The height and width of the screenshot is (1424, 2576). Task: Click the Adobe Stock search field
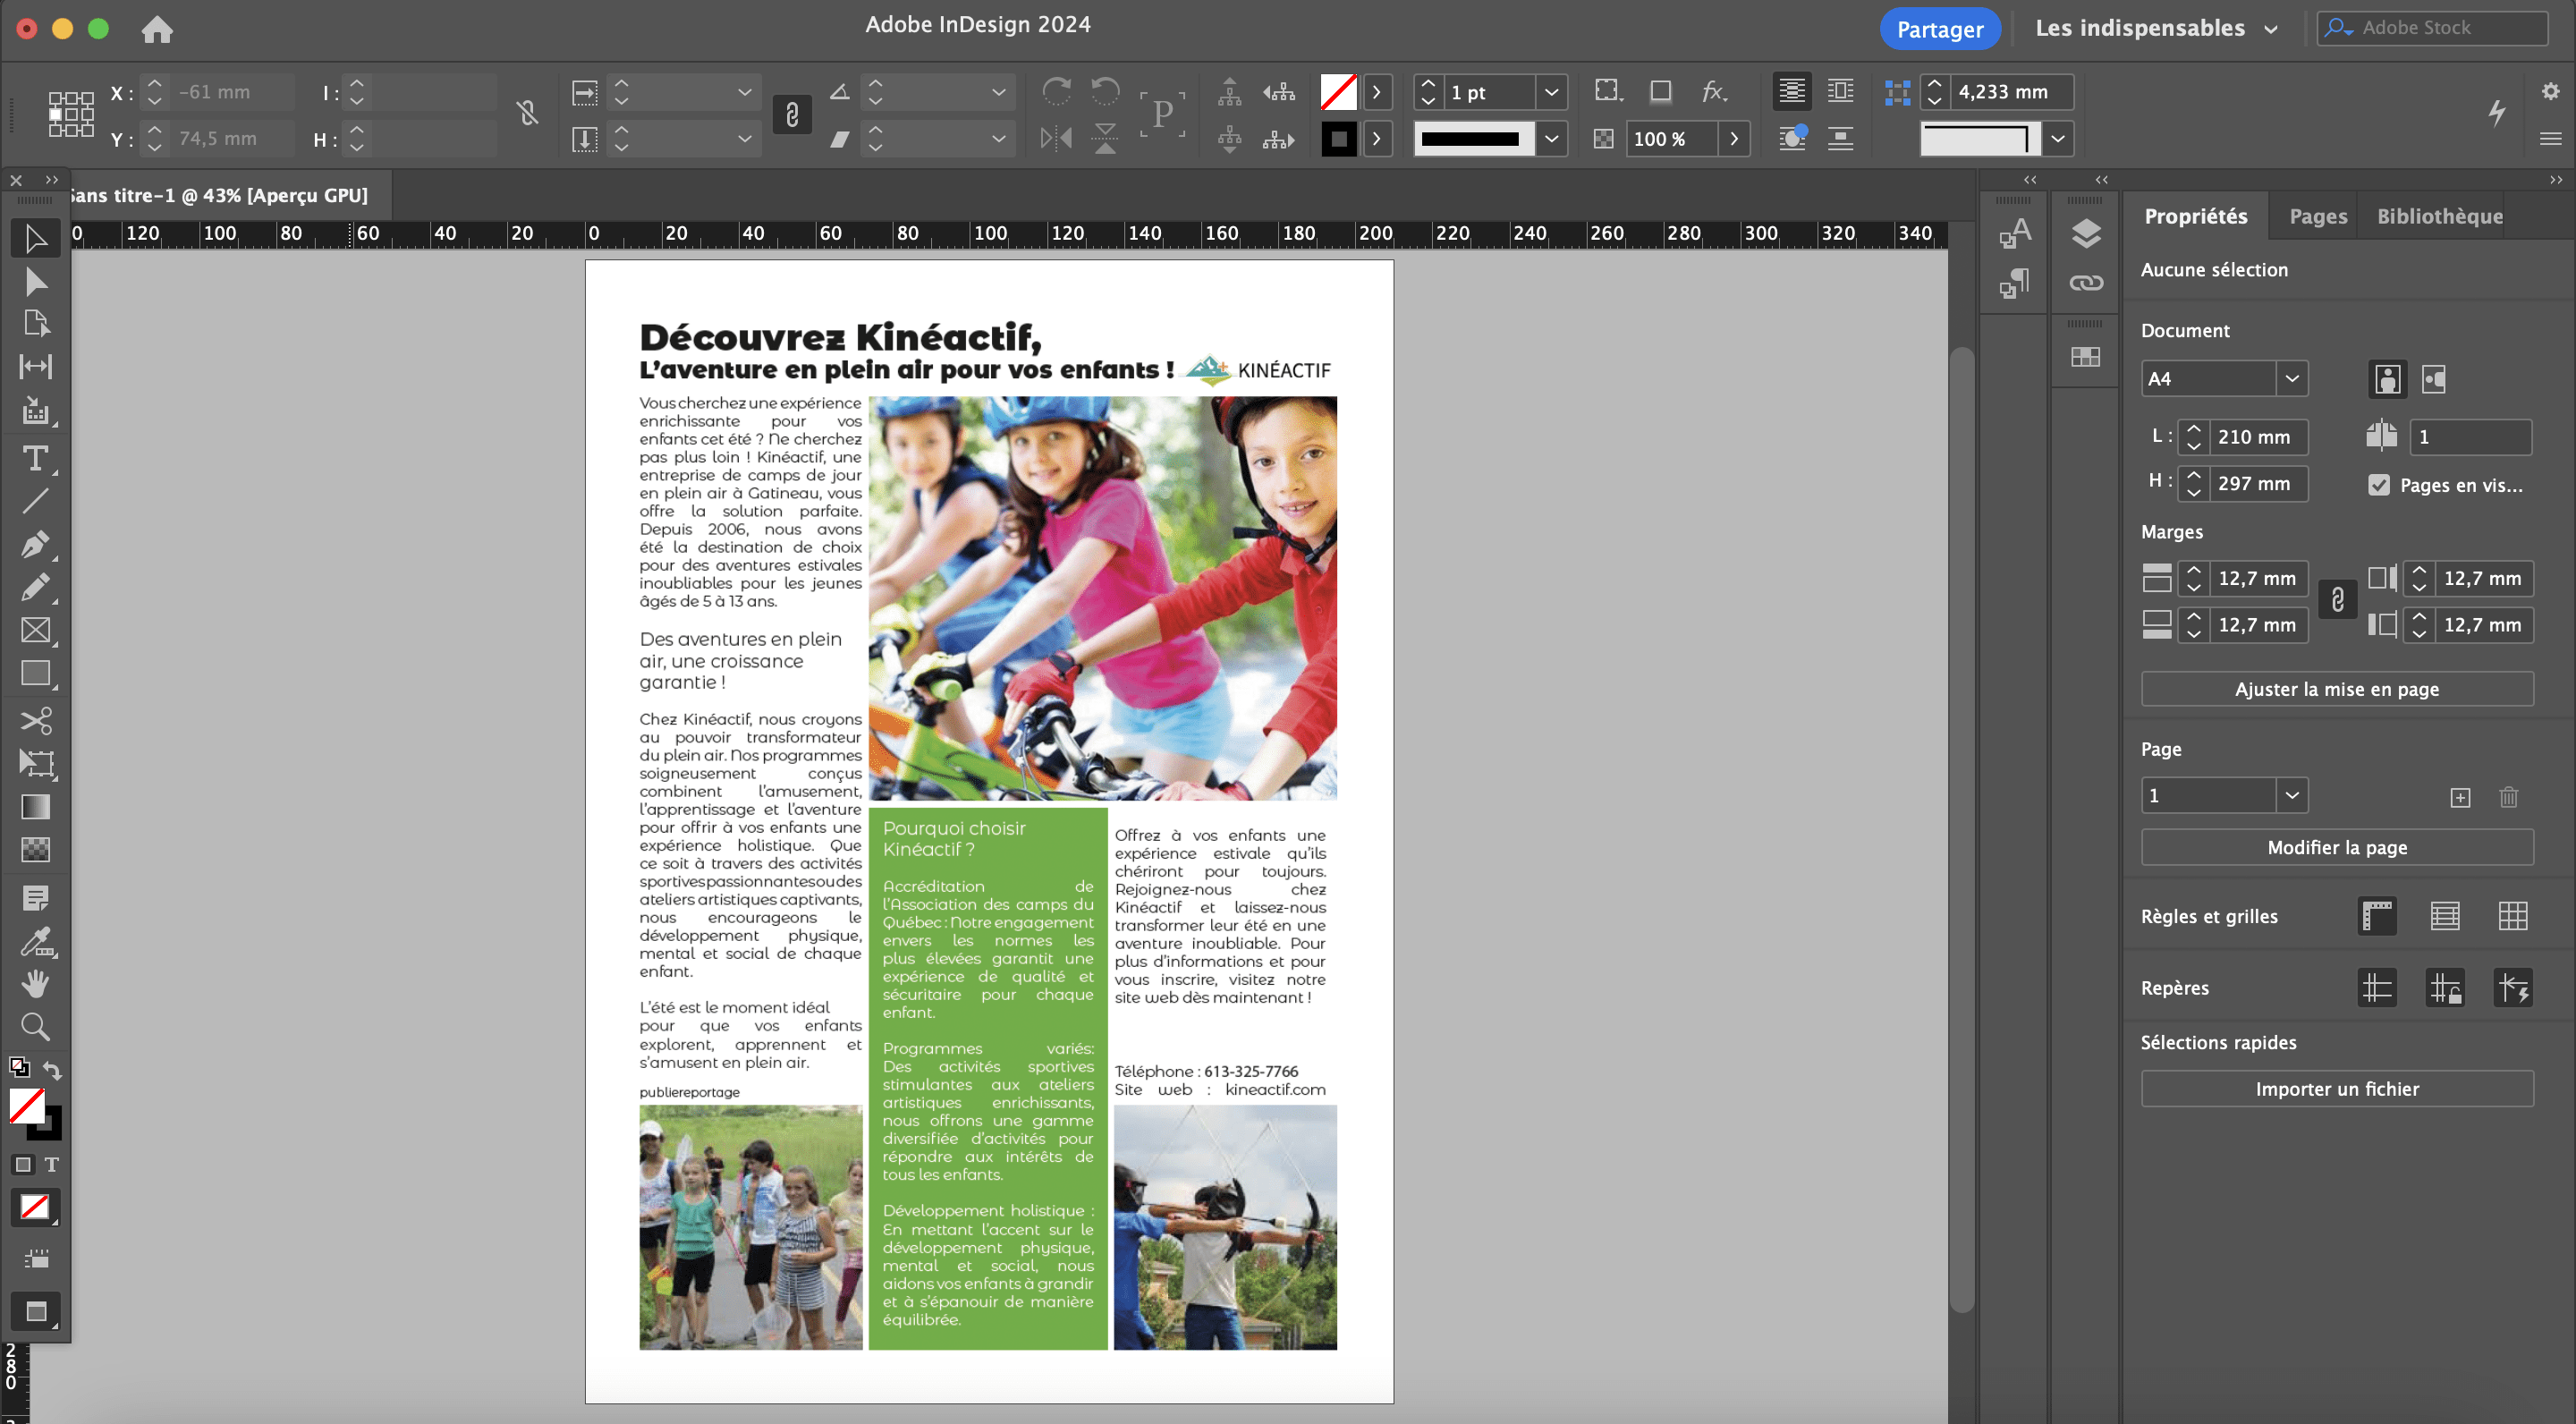pyautogui.click(x=2431, y=28)
